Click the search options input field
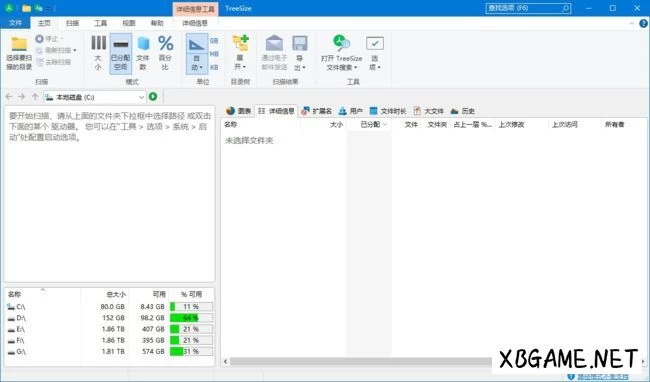650x382 pixels. point(528,8)
